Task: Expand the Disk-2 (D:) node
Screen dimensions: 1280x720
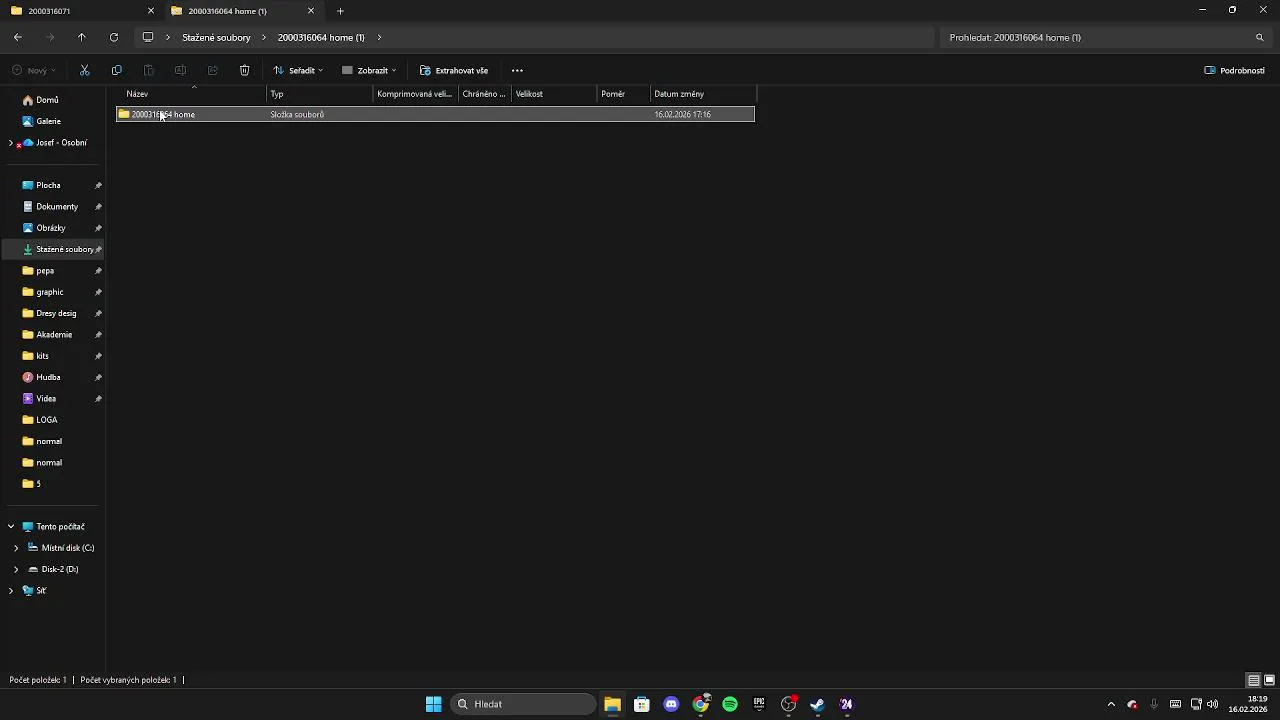Action: [16, 569]
